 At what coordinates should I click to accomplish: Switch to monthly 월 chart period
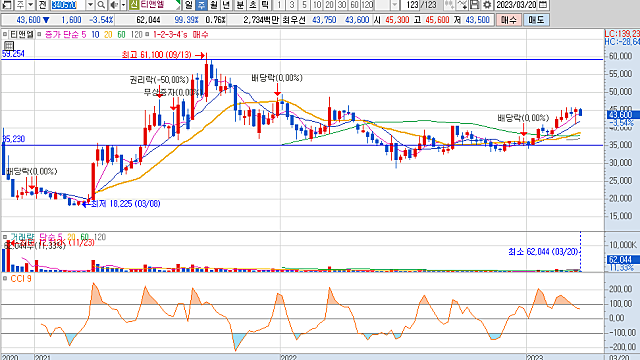point(213,5)
